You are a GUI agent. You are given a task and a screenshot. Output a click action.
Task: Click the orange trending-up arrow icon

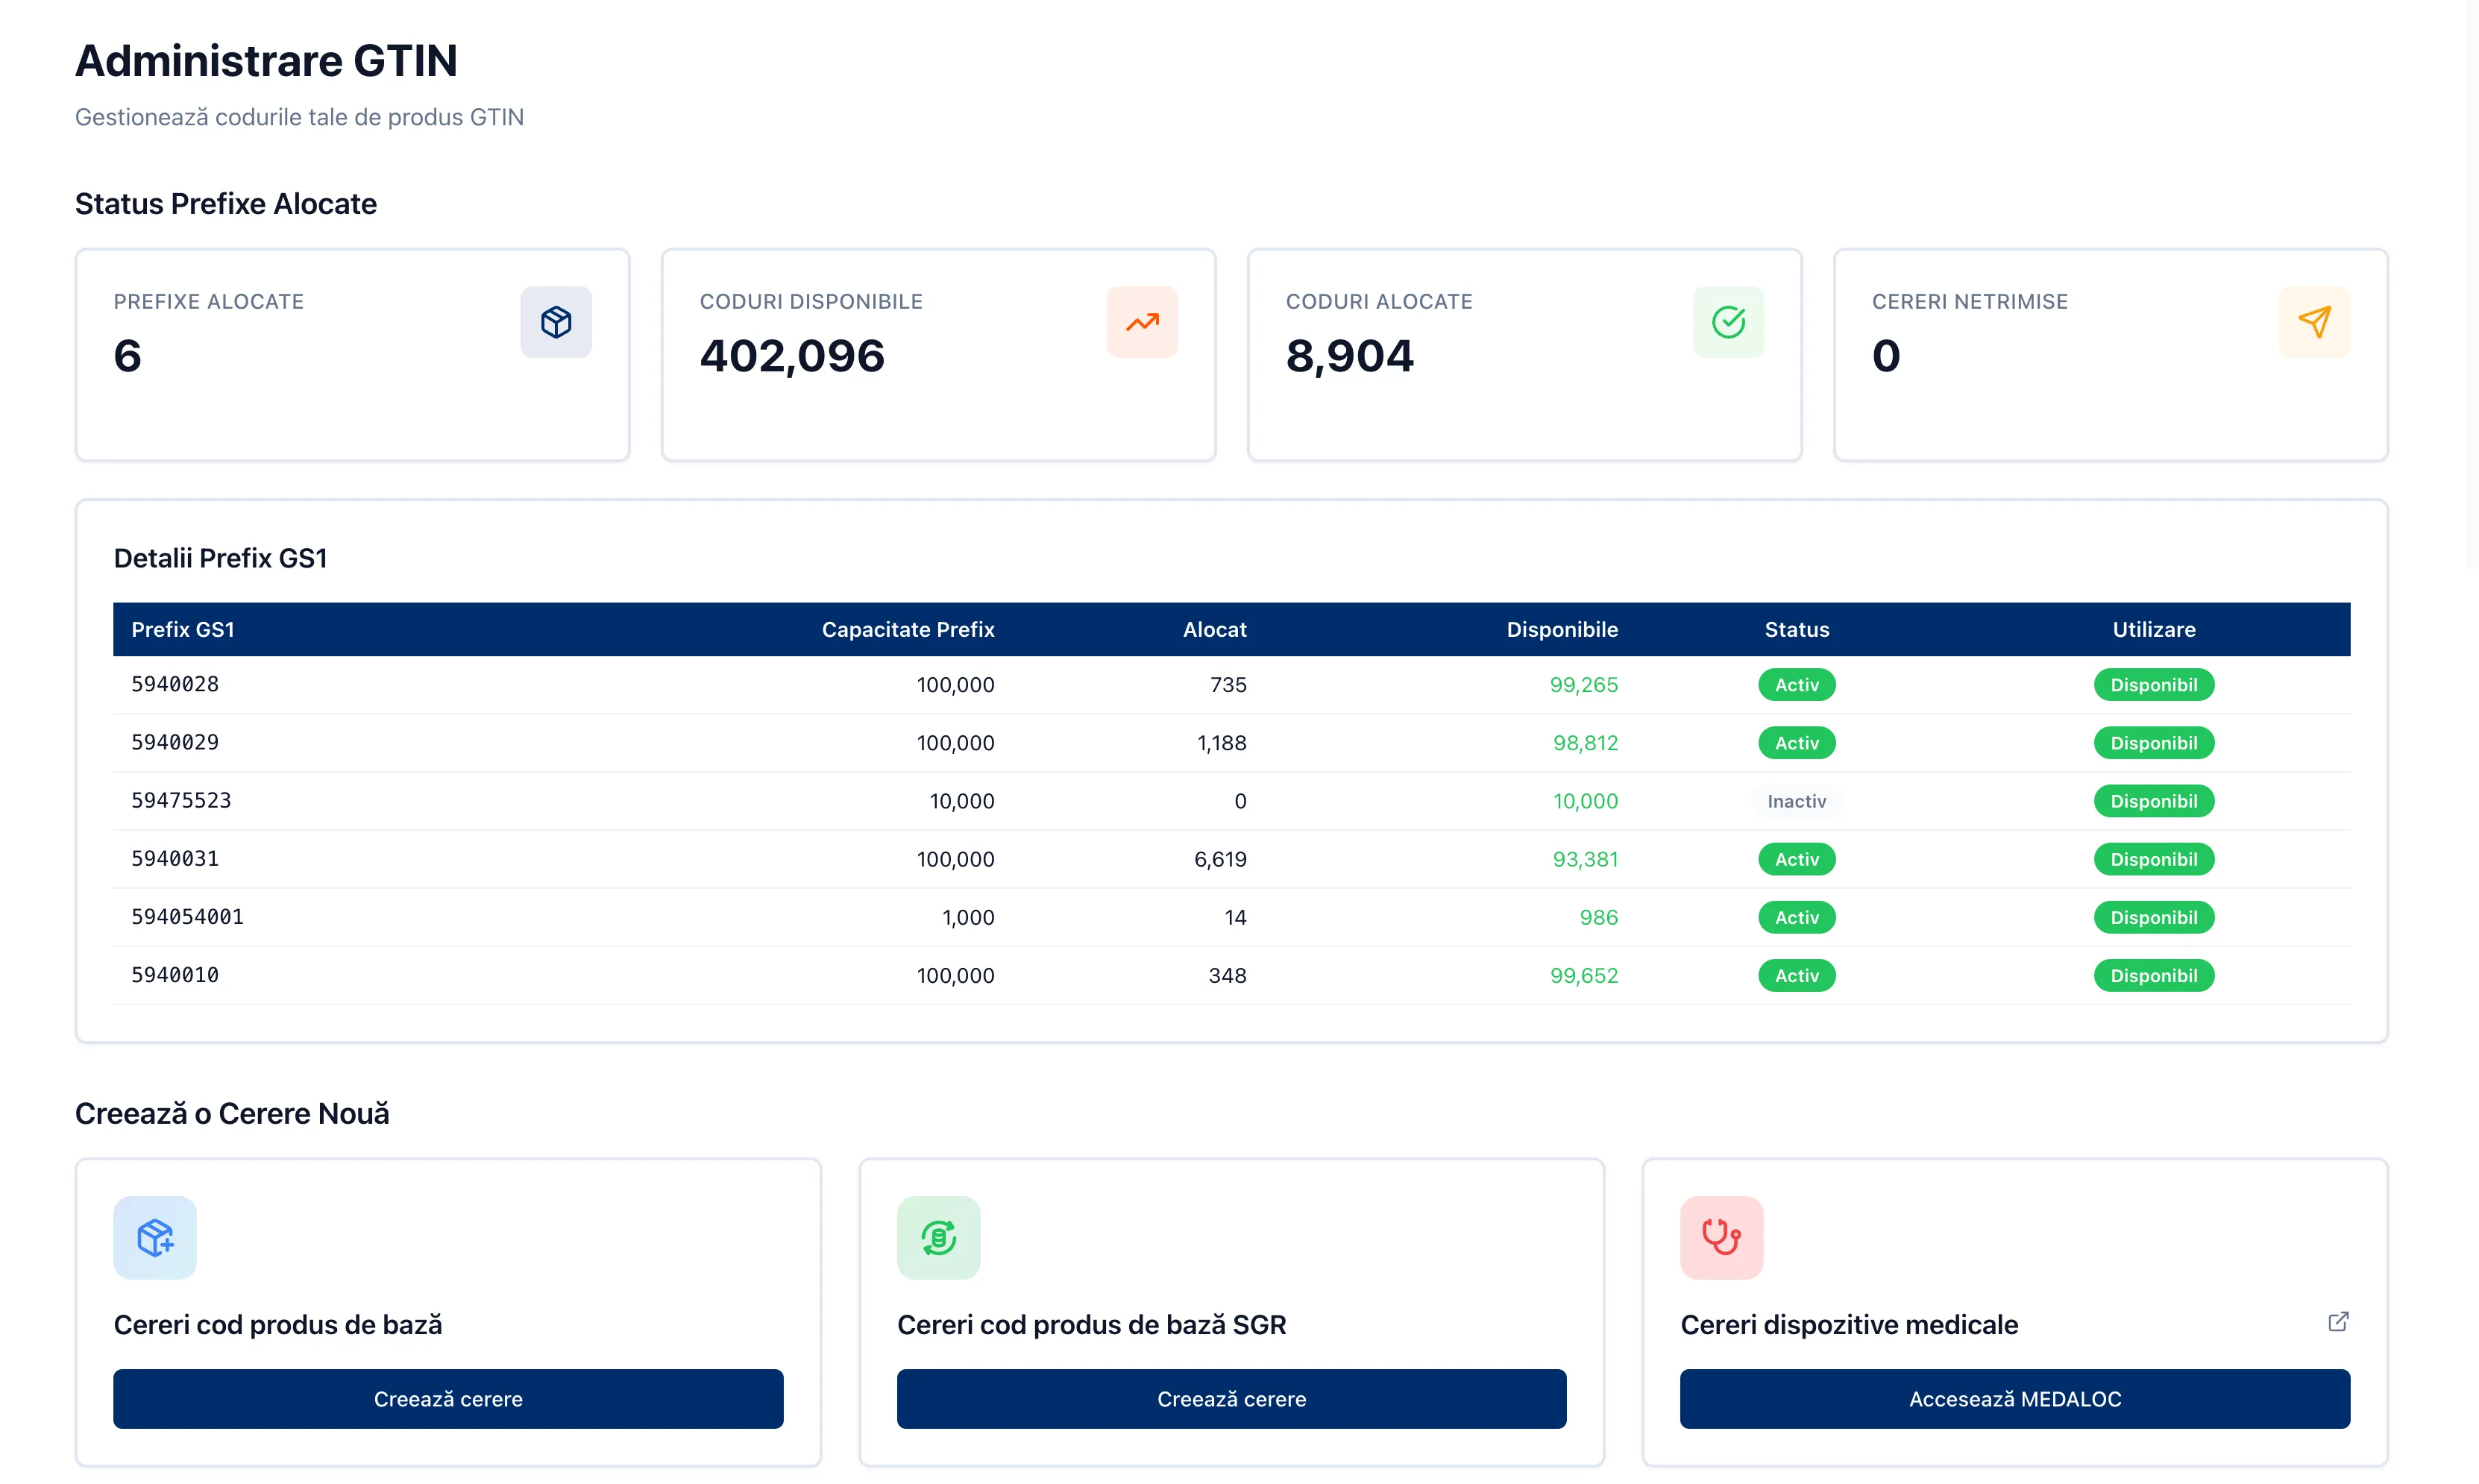click(1142, 322)
